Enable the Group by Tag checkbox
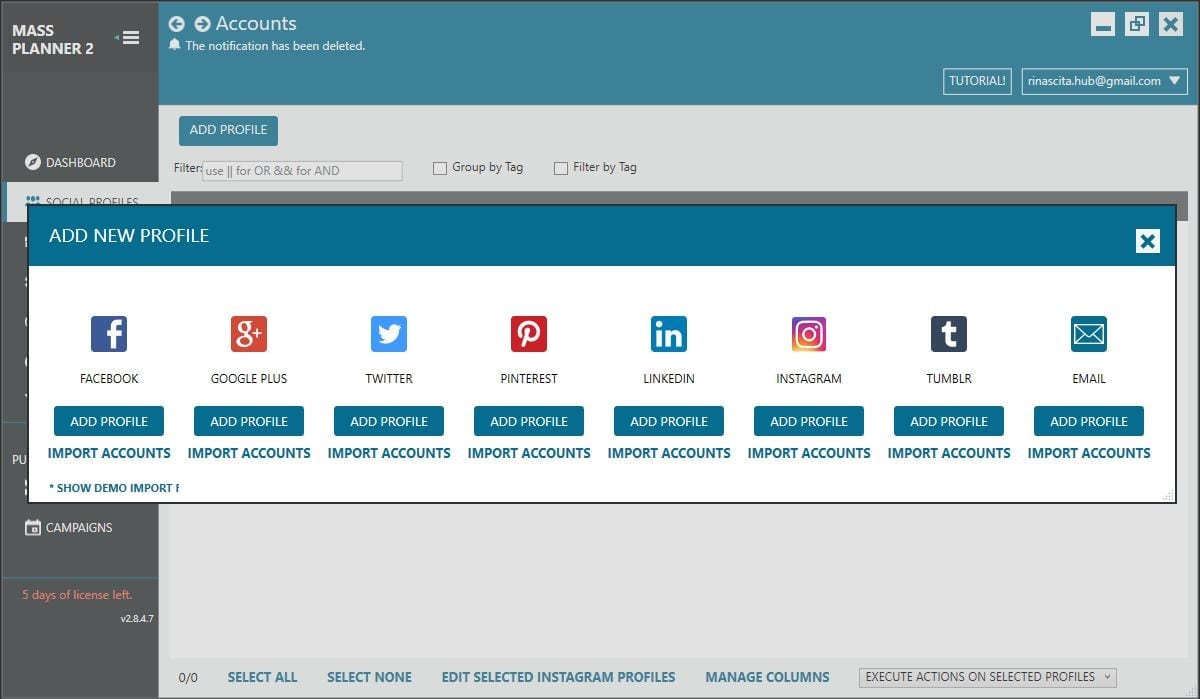This screenshot has width=1200, height=699. pos(440,168)
